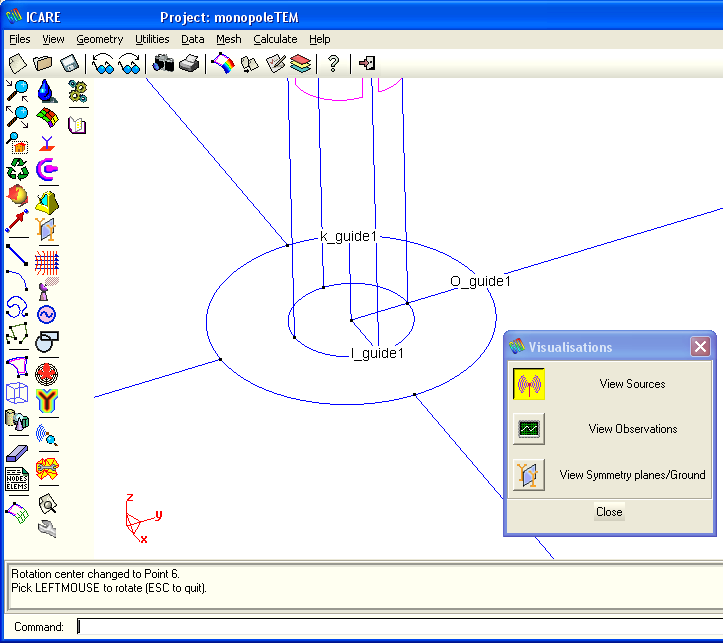Viewport: 723px width, 643px height.
Task: Click the red radiation pattern polar icon
Action: point(47,374)
